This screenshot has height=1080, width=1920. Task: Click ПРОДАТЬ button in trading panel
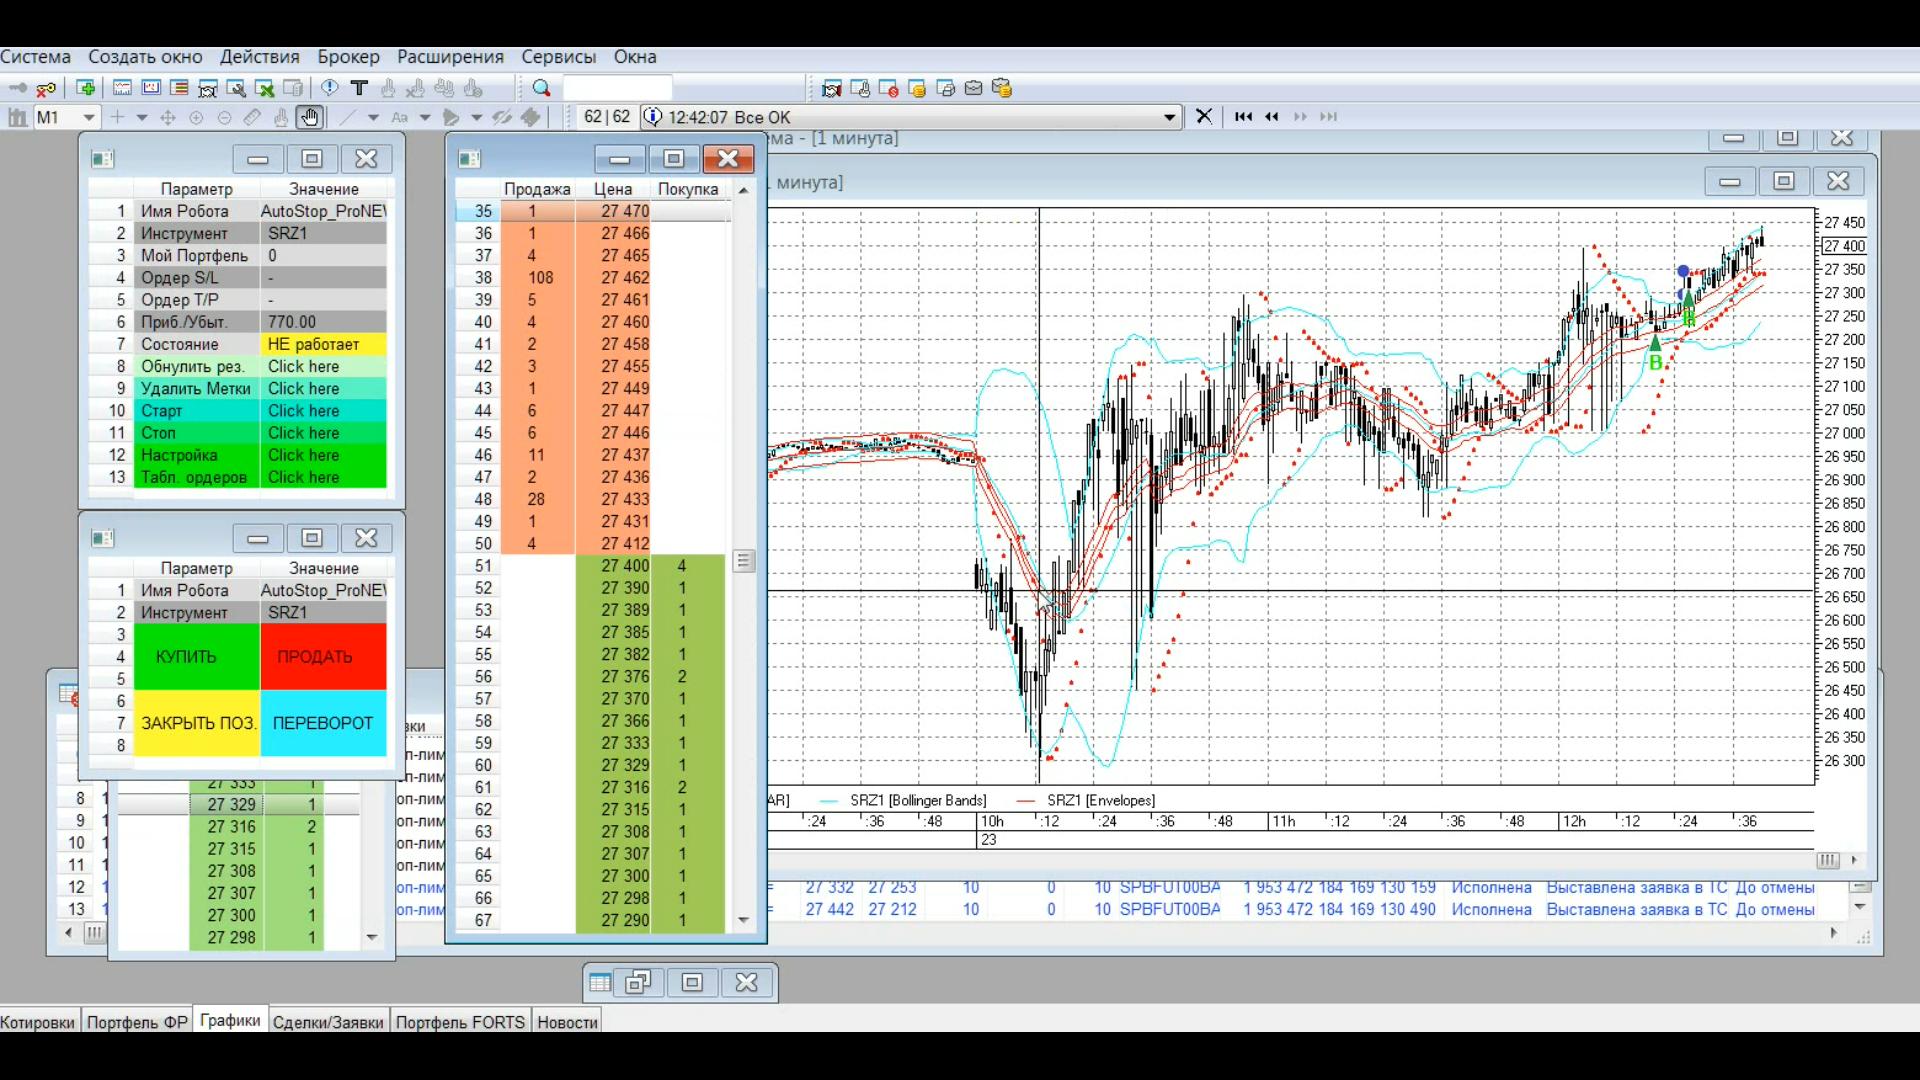(314, 655)
